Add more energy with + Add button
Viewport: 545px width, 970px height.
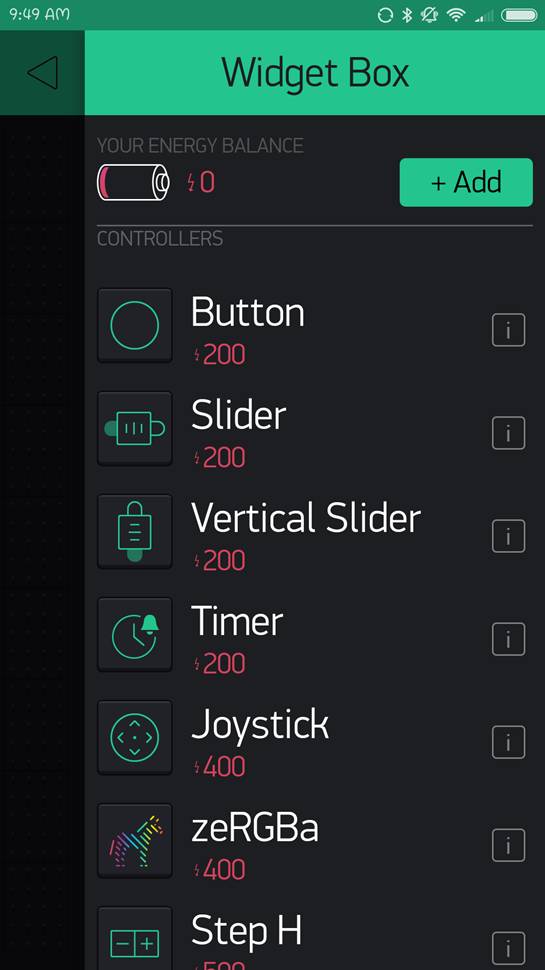(466, 182)
